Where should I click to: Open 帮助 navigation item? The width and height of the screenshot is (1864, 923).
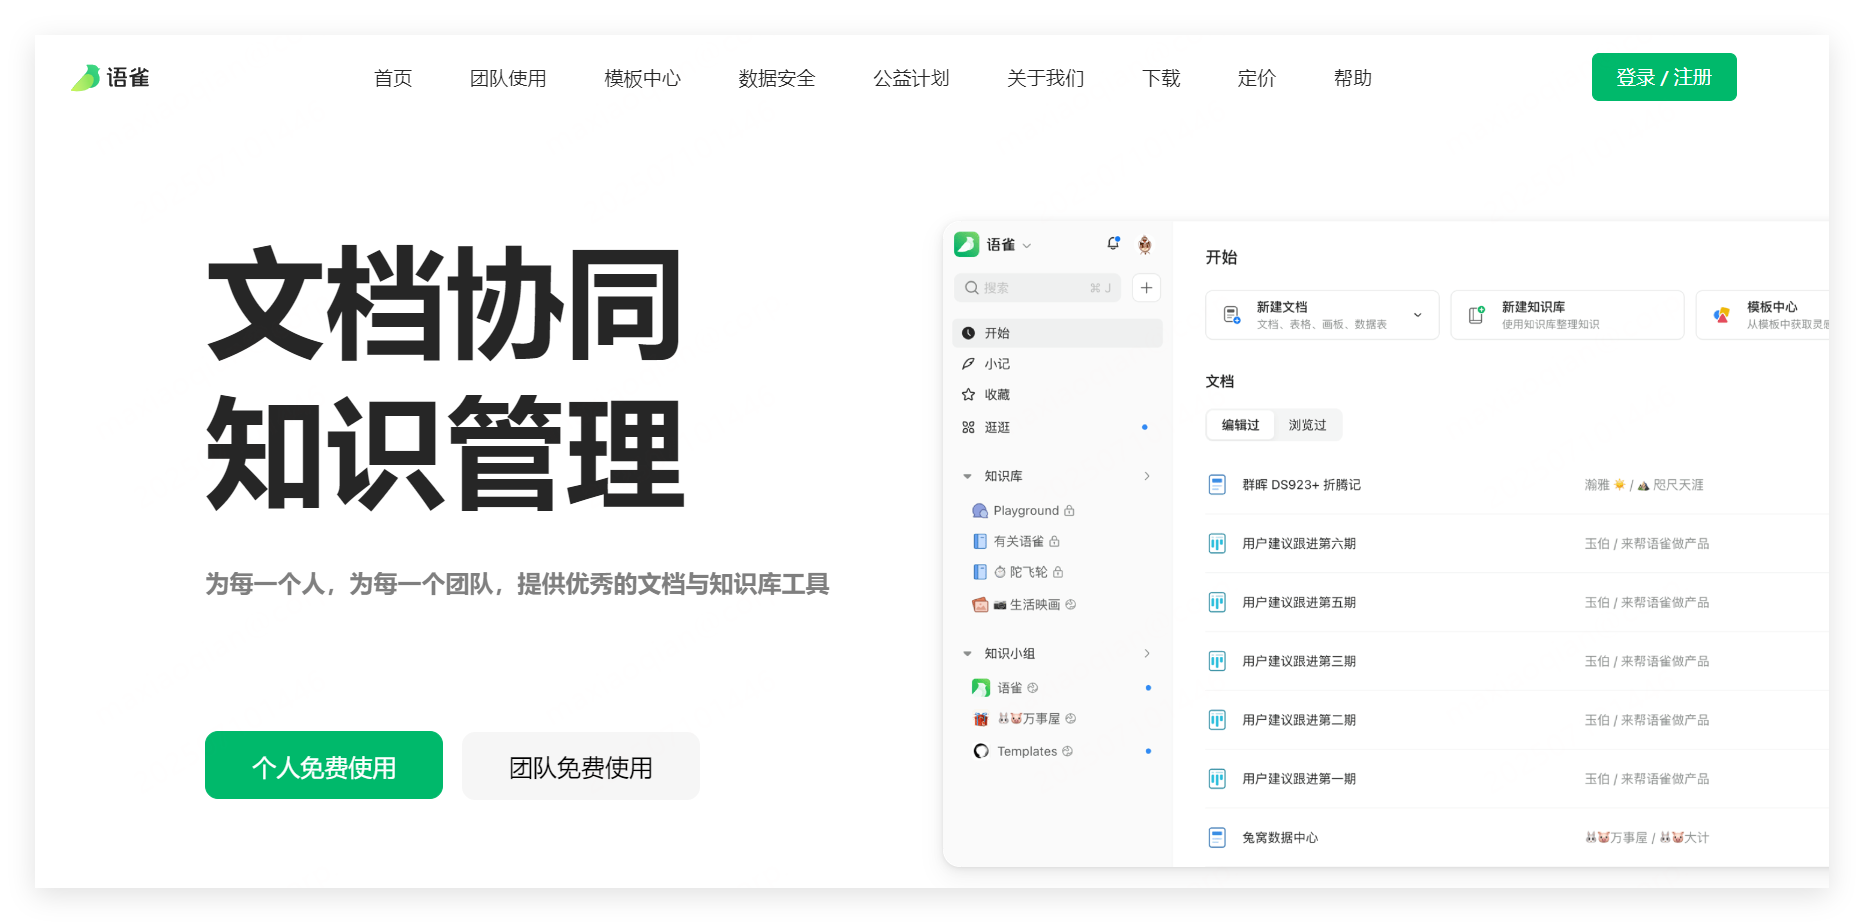1353,78
